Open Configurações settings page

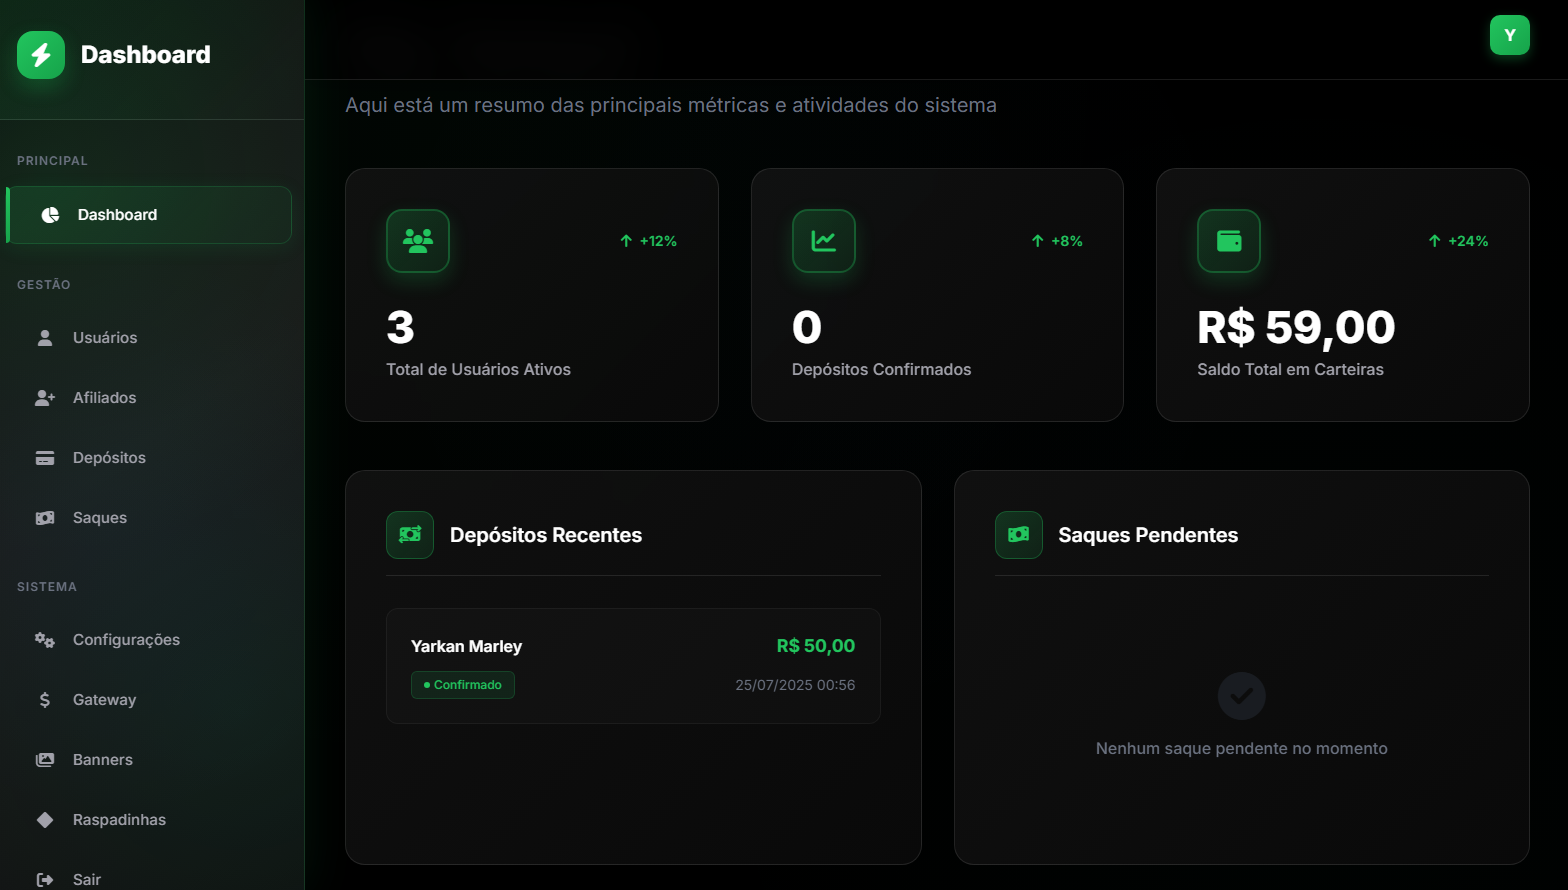click(126, 640)
